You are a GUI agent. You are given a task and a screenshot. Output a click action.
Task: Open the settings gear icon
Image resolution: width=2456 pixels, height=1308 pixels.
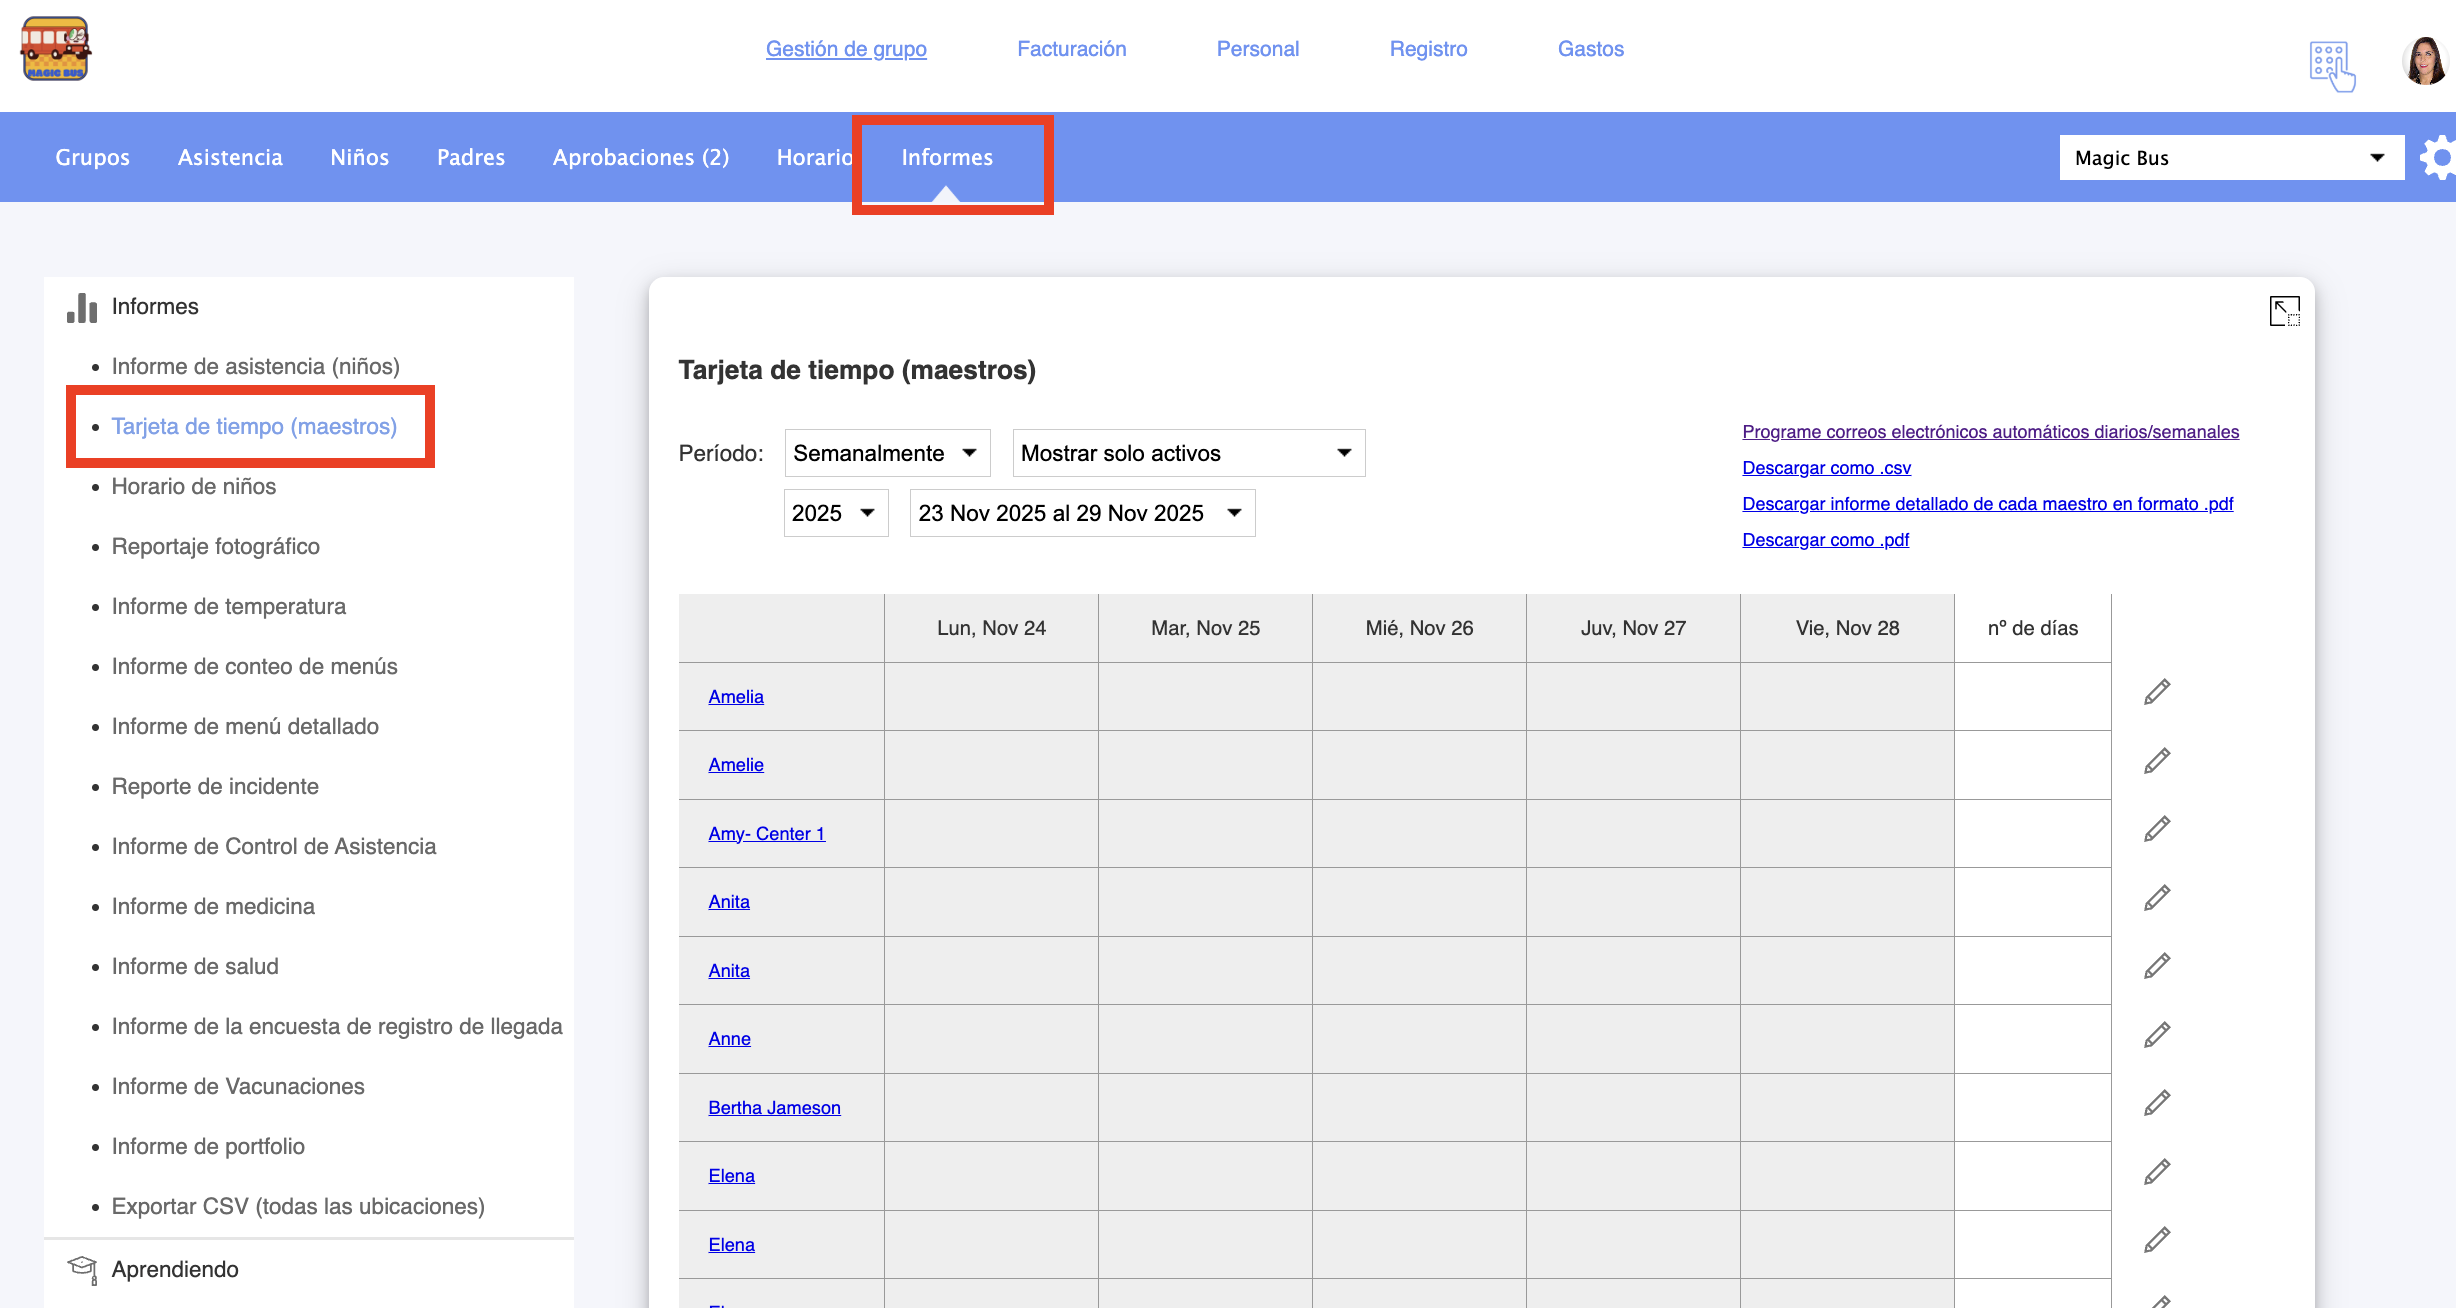[x=2440, y=157]
